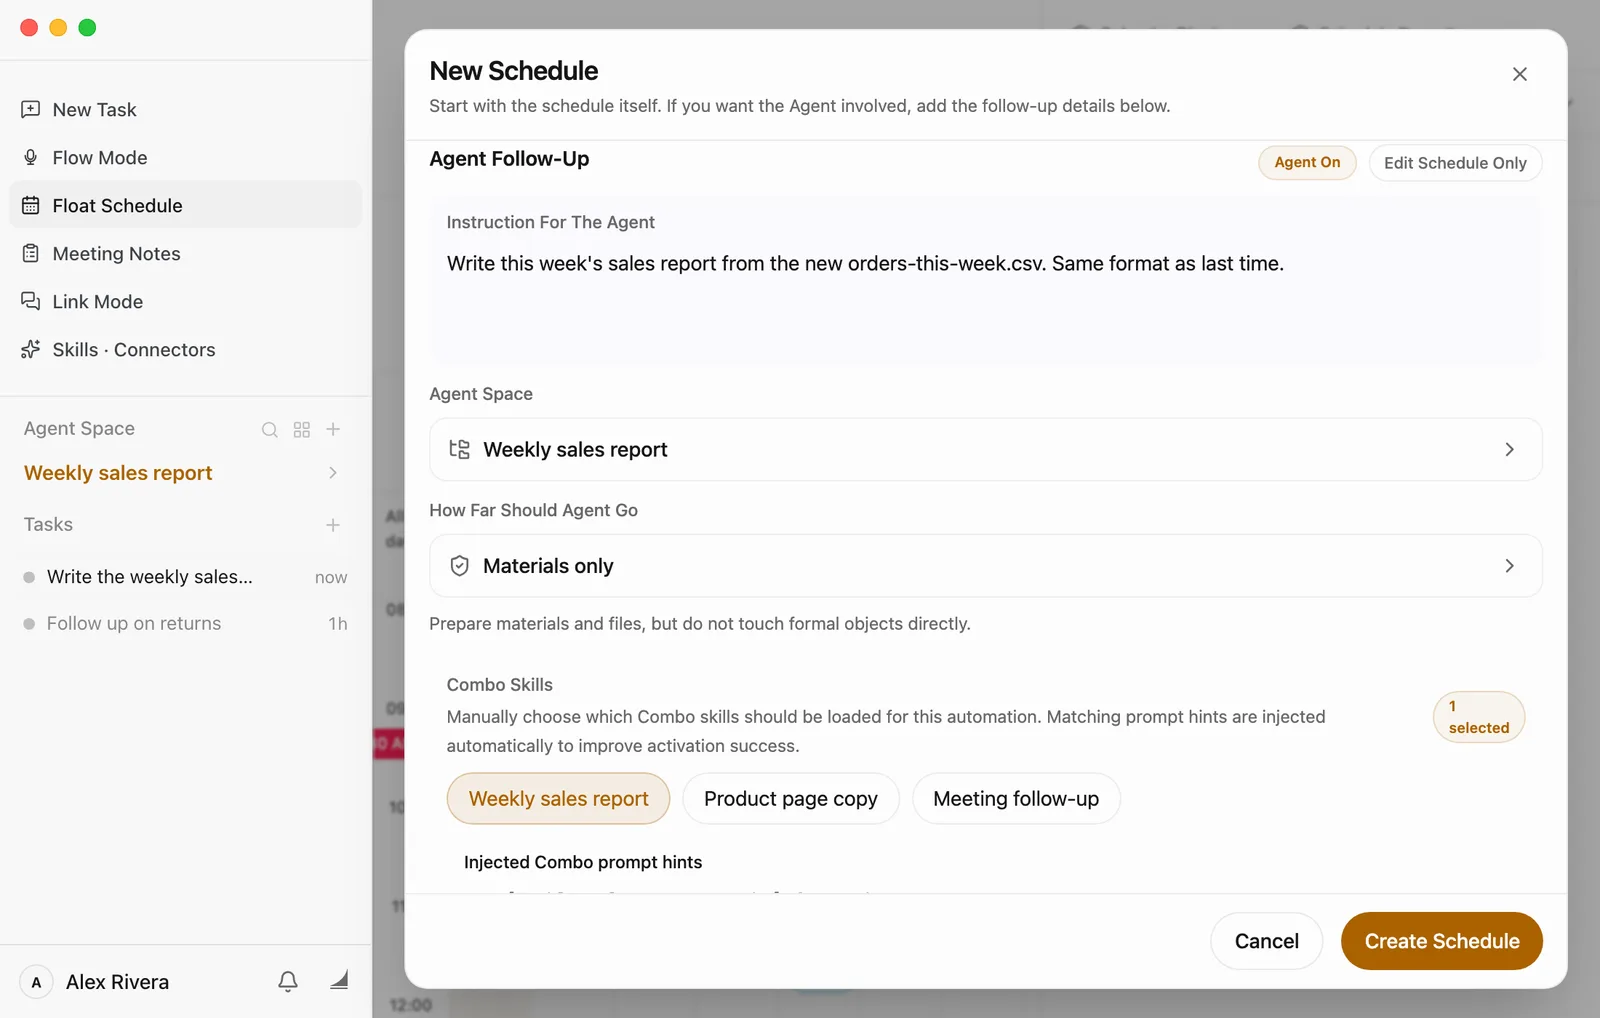This screenshot has height=1018, width=1600.
Task: Click the Float Schedule calendar icon
Action: 31,205
